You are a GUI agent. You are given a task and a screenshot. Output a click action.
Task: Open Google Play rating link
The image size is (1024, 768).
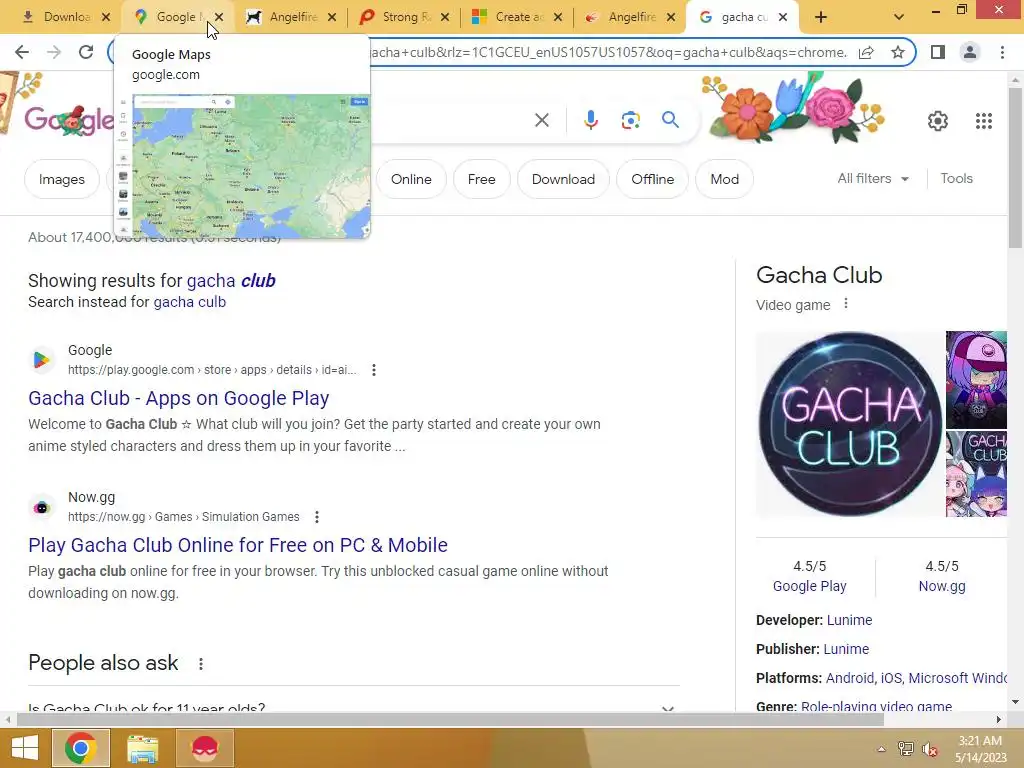click(809, 586)
